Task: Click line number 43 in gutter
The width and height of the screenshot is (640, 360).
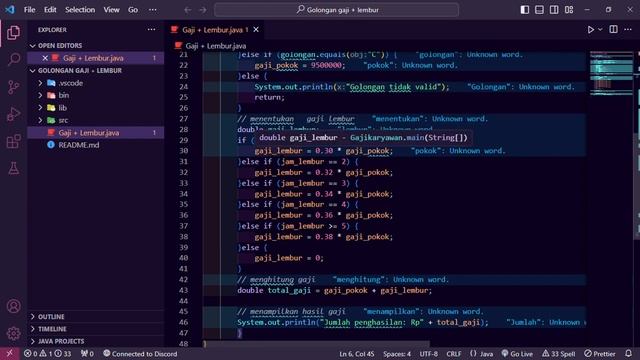Action: 183,290
